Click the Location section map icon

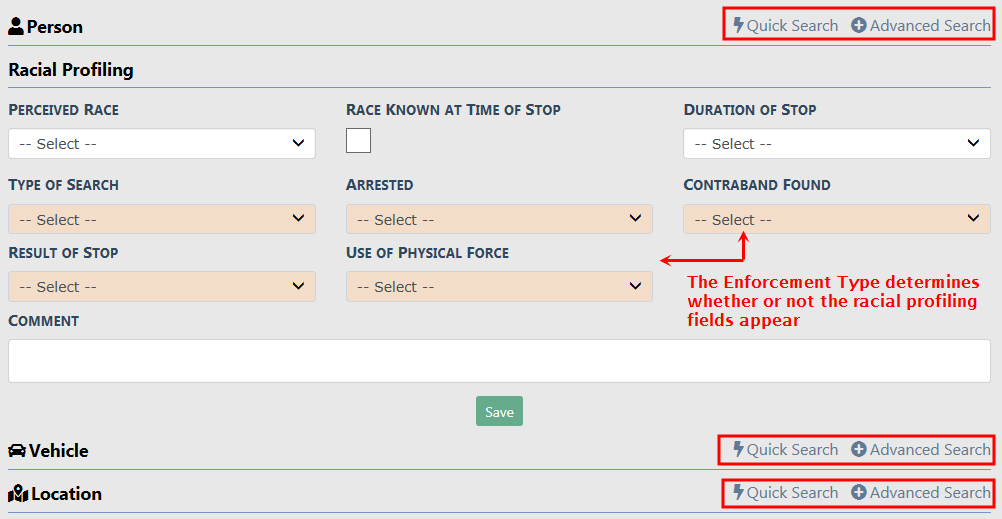[18, 494]
